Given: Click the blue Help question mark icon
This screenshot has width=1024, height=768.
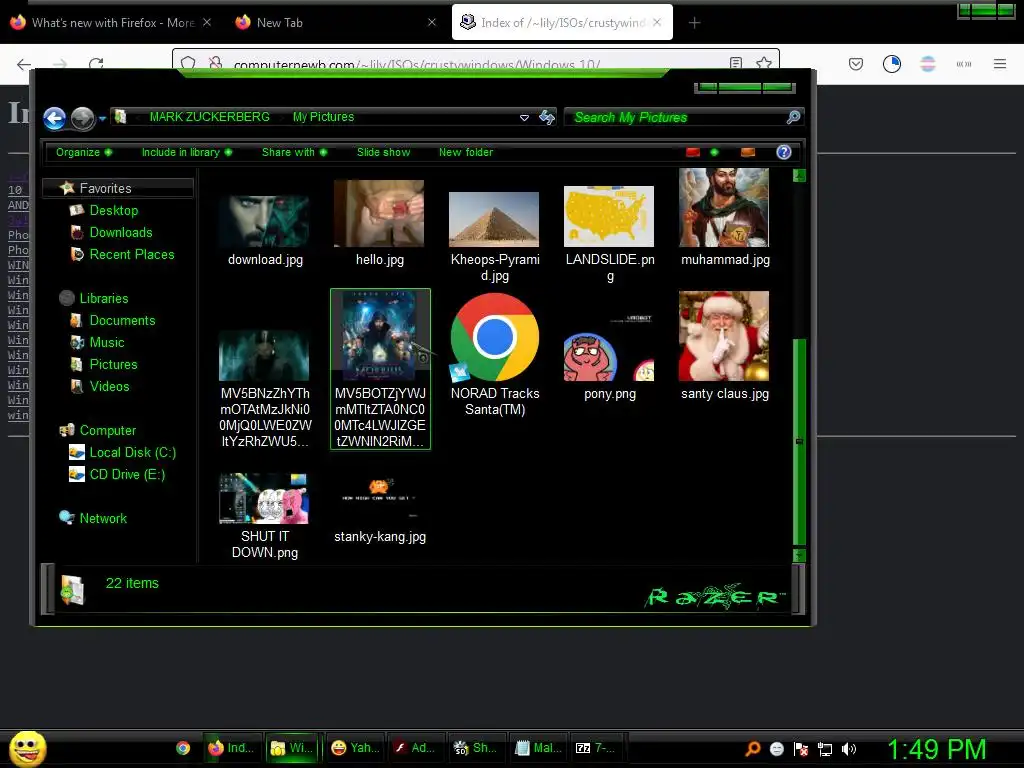Looking at the screenshot, I should click(784, 152).
